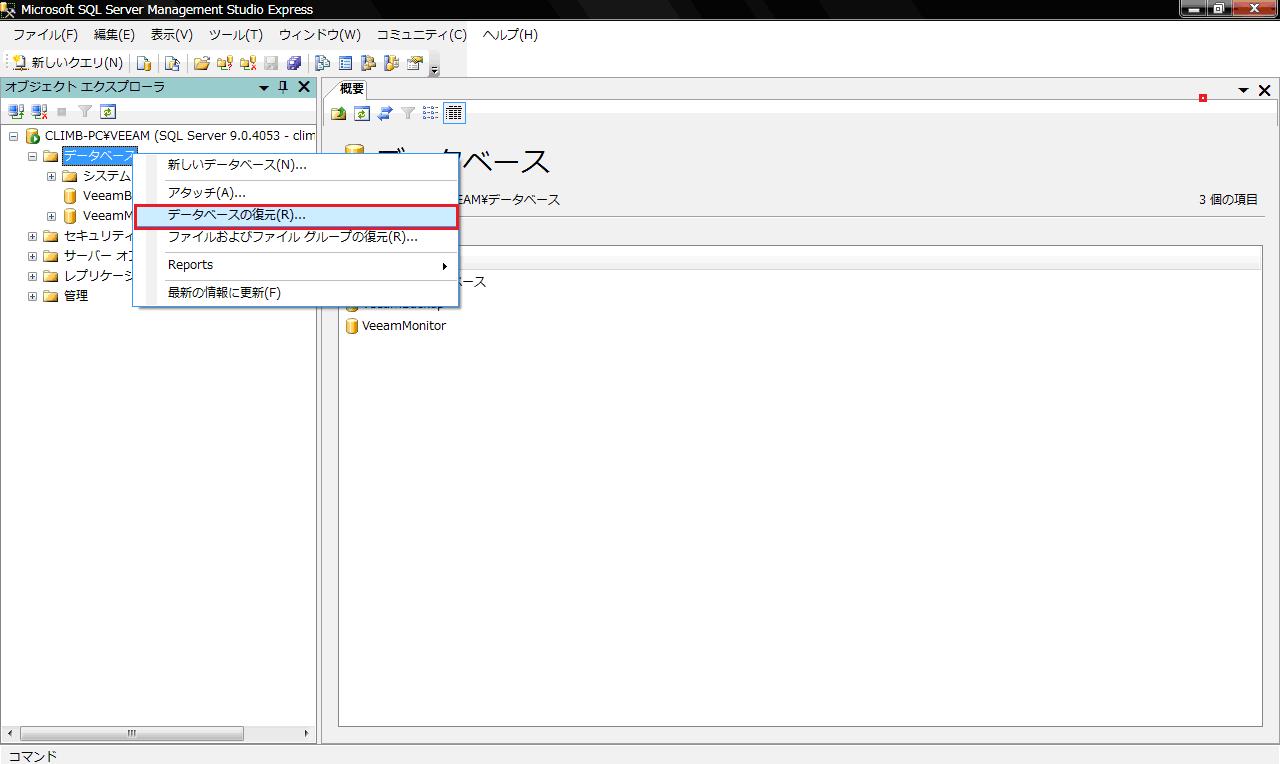Open the ヘルプ(H) menu

click(x=510, y=34)
